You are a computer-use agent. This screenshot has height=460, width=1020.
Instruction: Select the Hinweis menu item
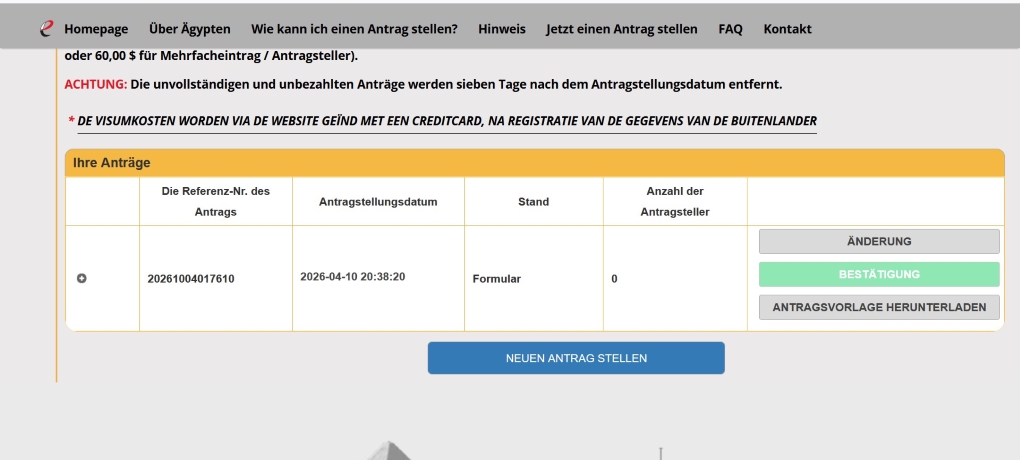501,29
